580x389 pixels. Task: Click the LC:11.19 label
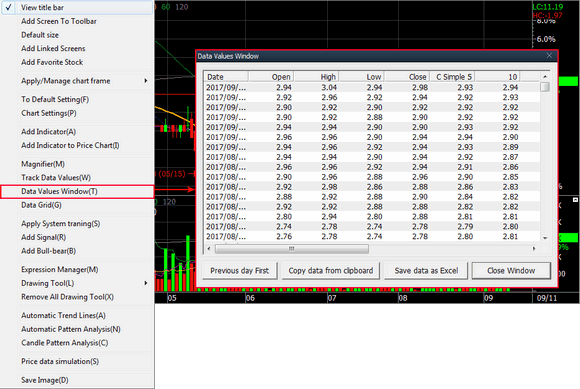pyautogui.click(x=548, y=7)
